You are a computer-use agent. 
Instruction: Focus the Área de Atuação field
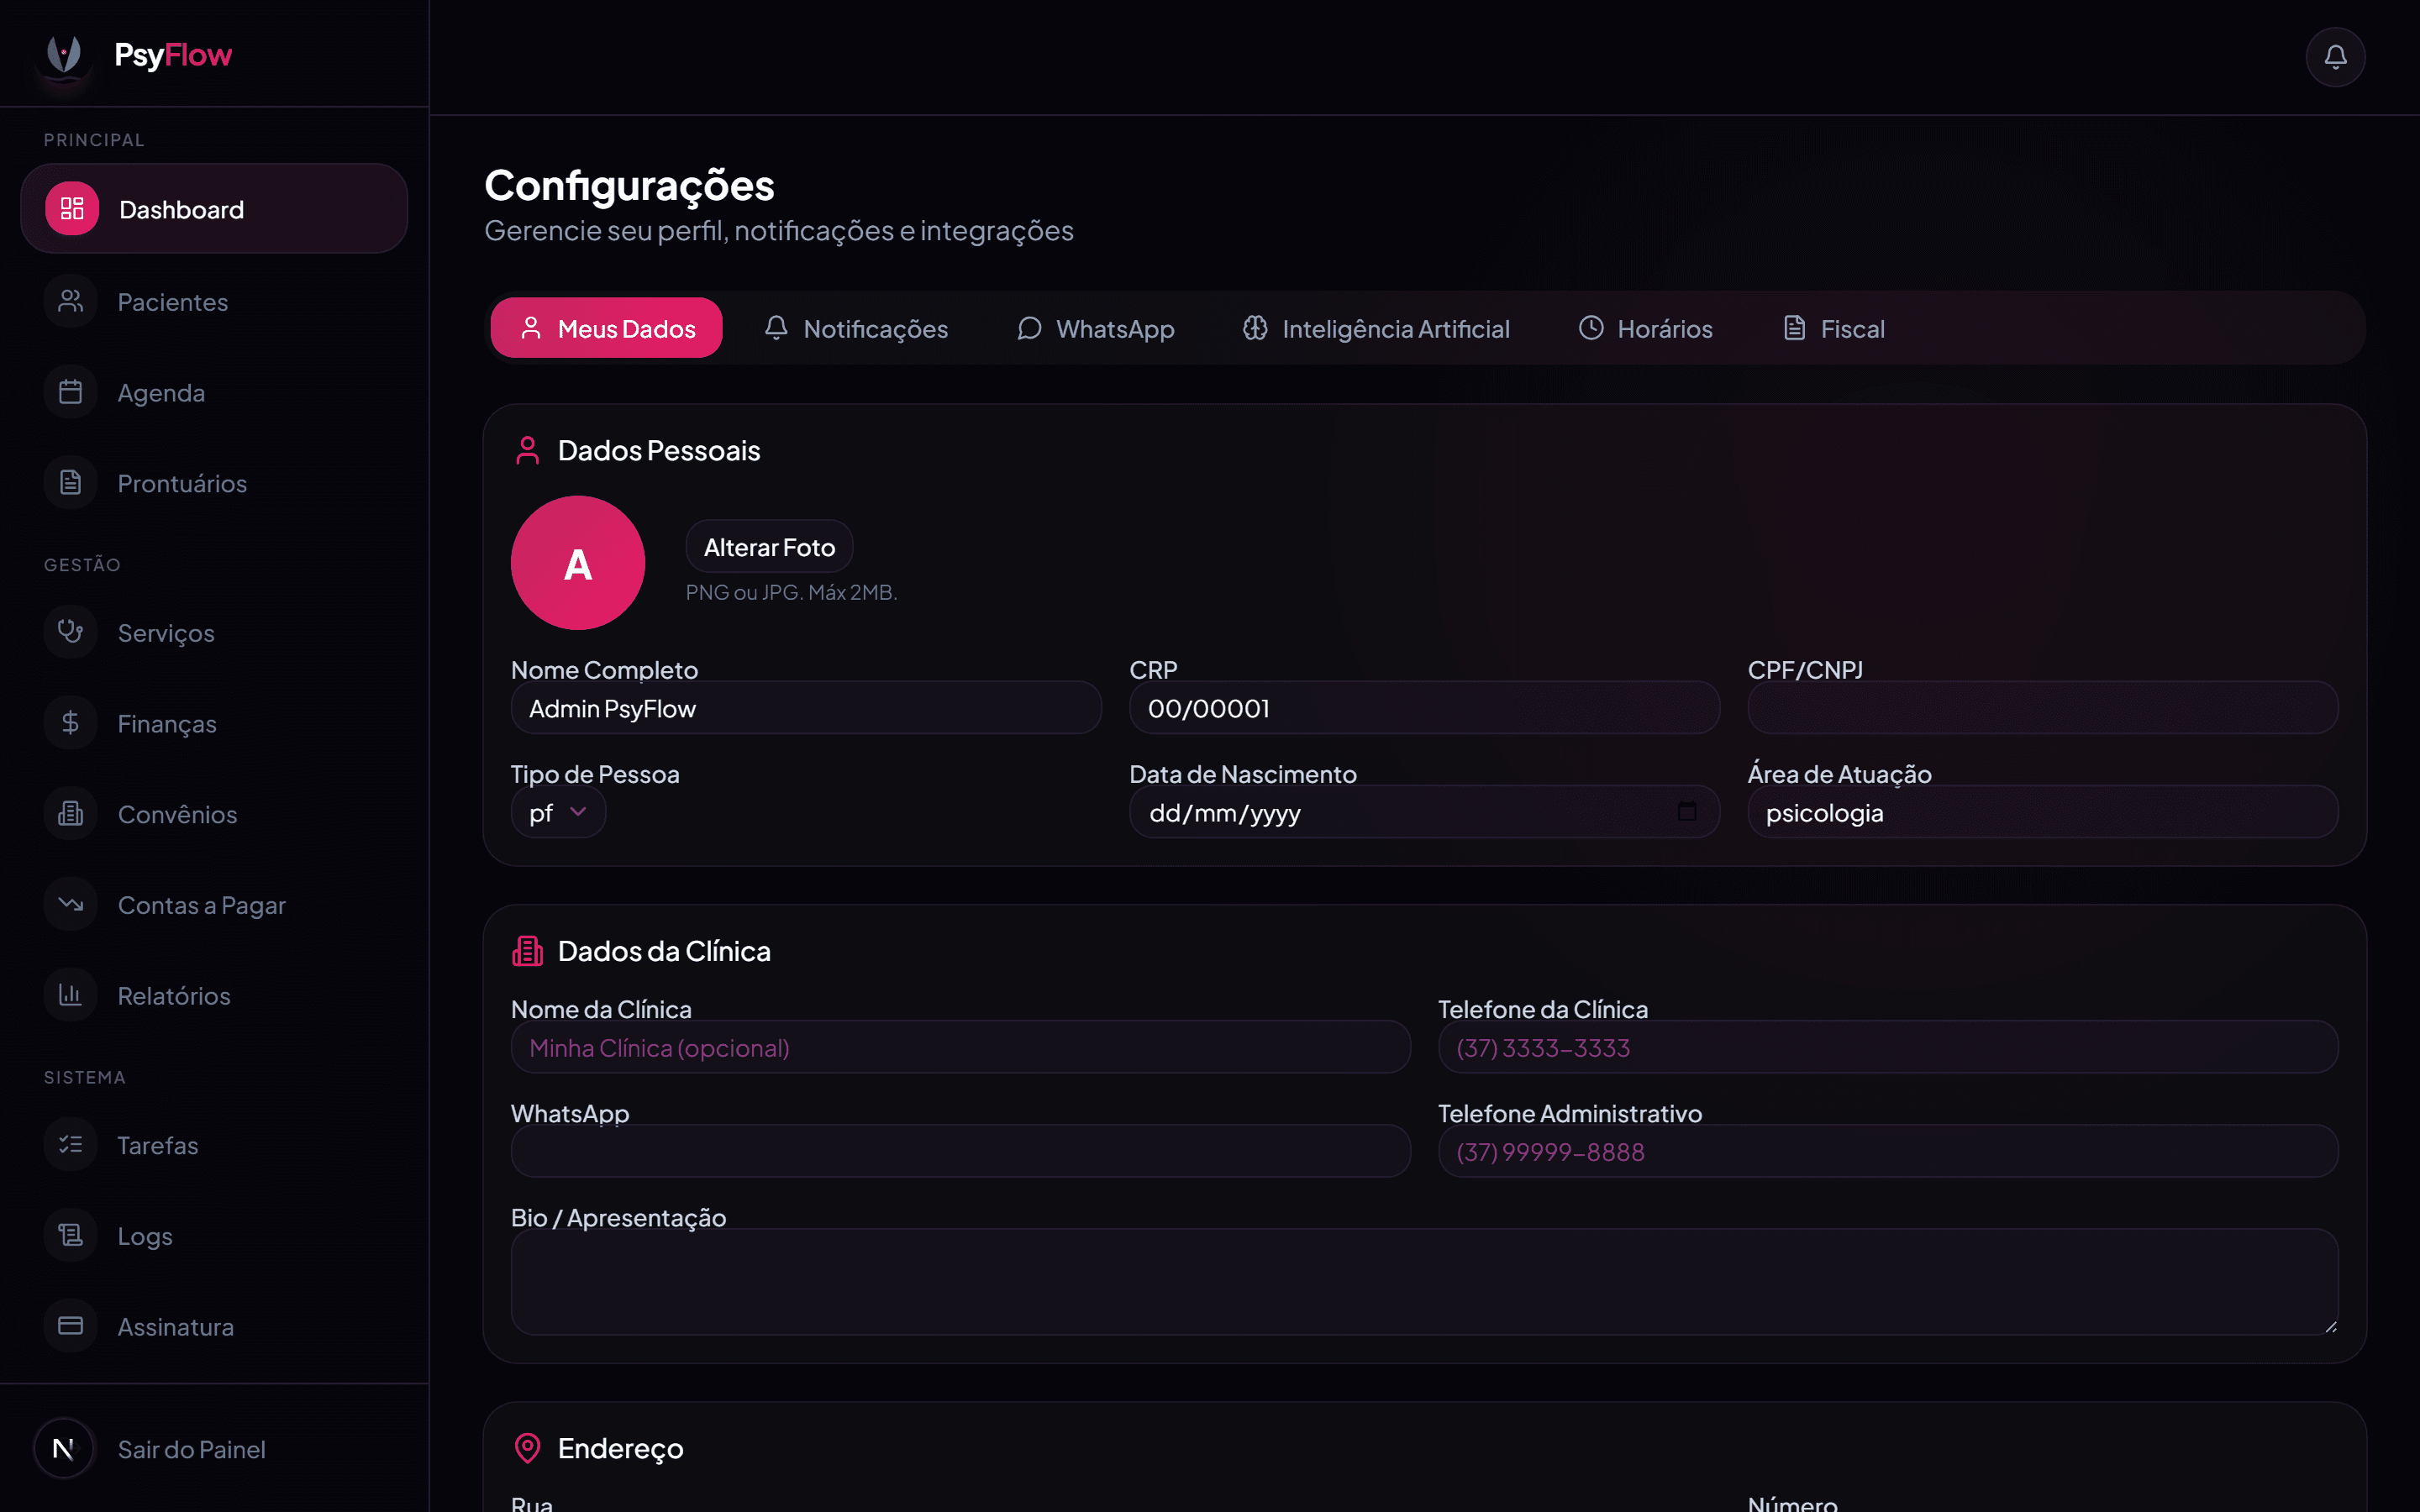[2042, 812]
